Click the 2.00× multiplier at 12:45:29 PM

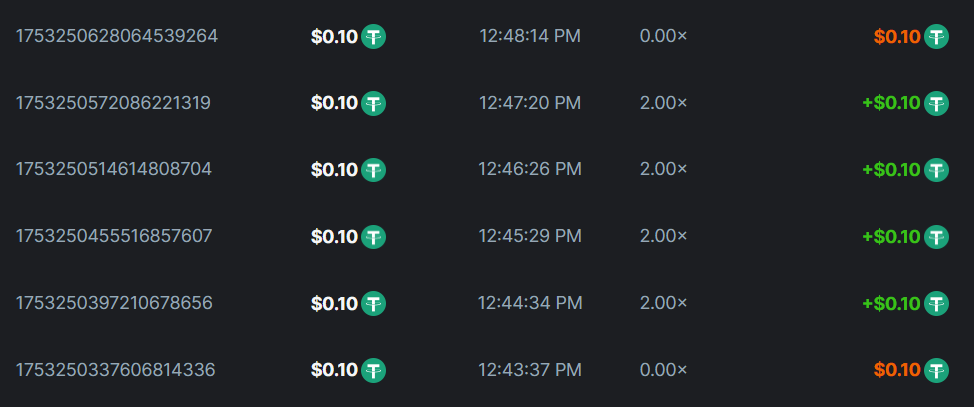tap(664, 237)
